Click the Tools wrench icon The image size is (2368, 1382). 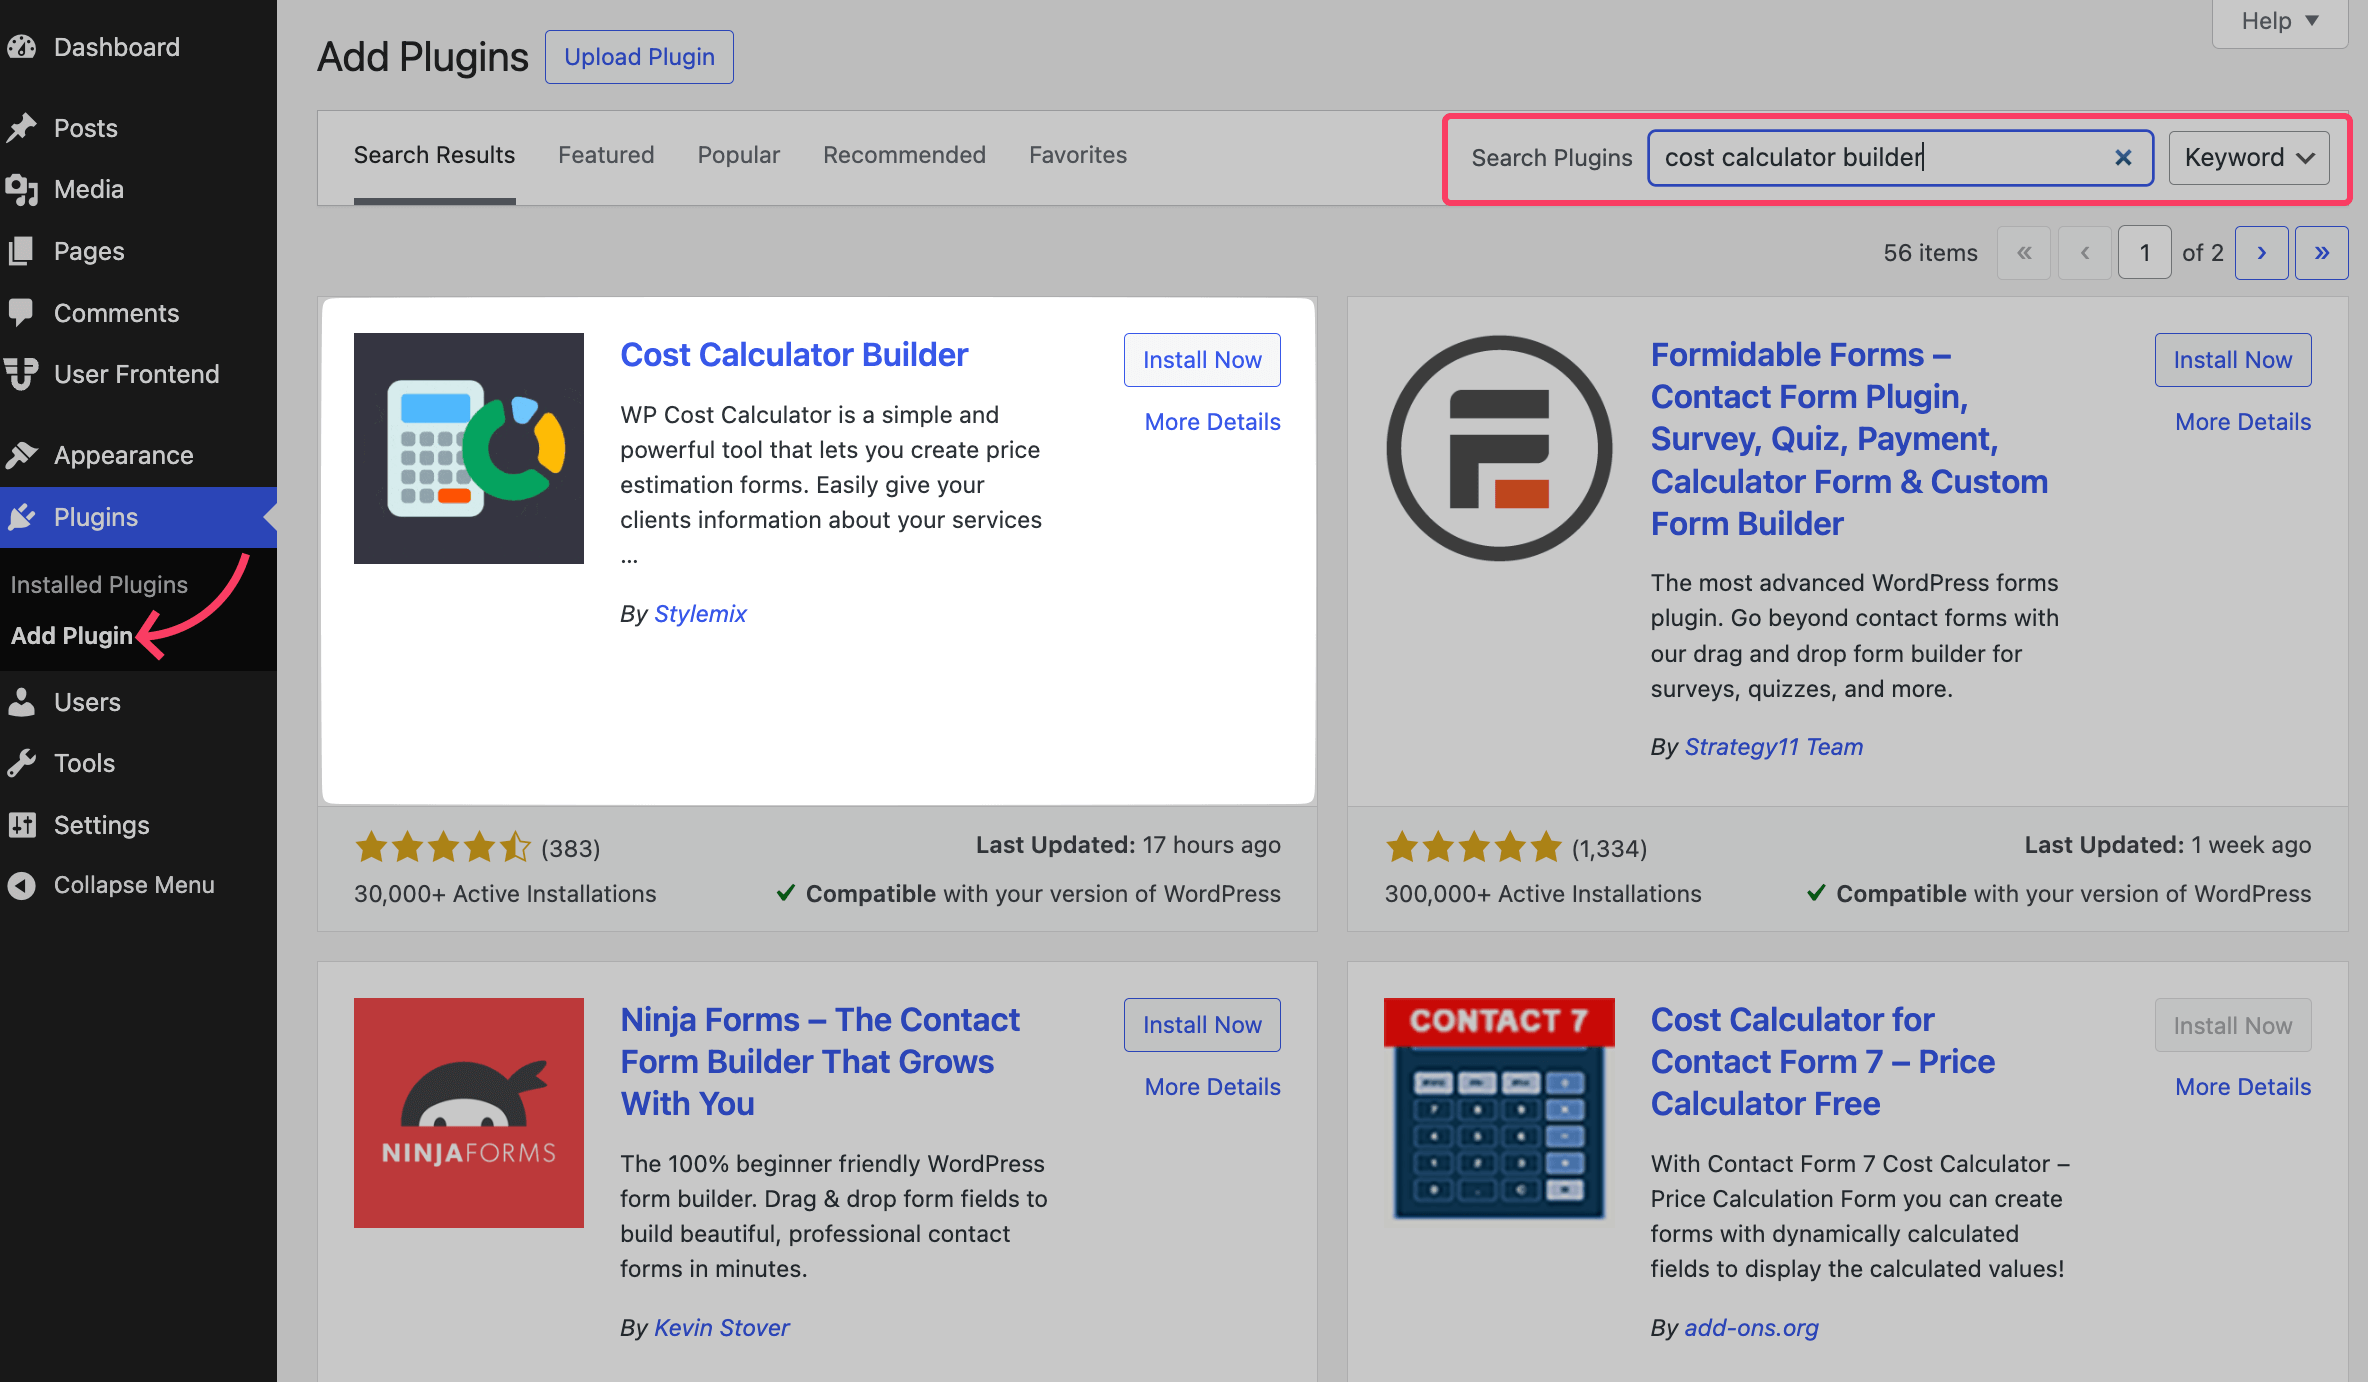coord(21,763)
